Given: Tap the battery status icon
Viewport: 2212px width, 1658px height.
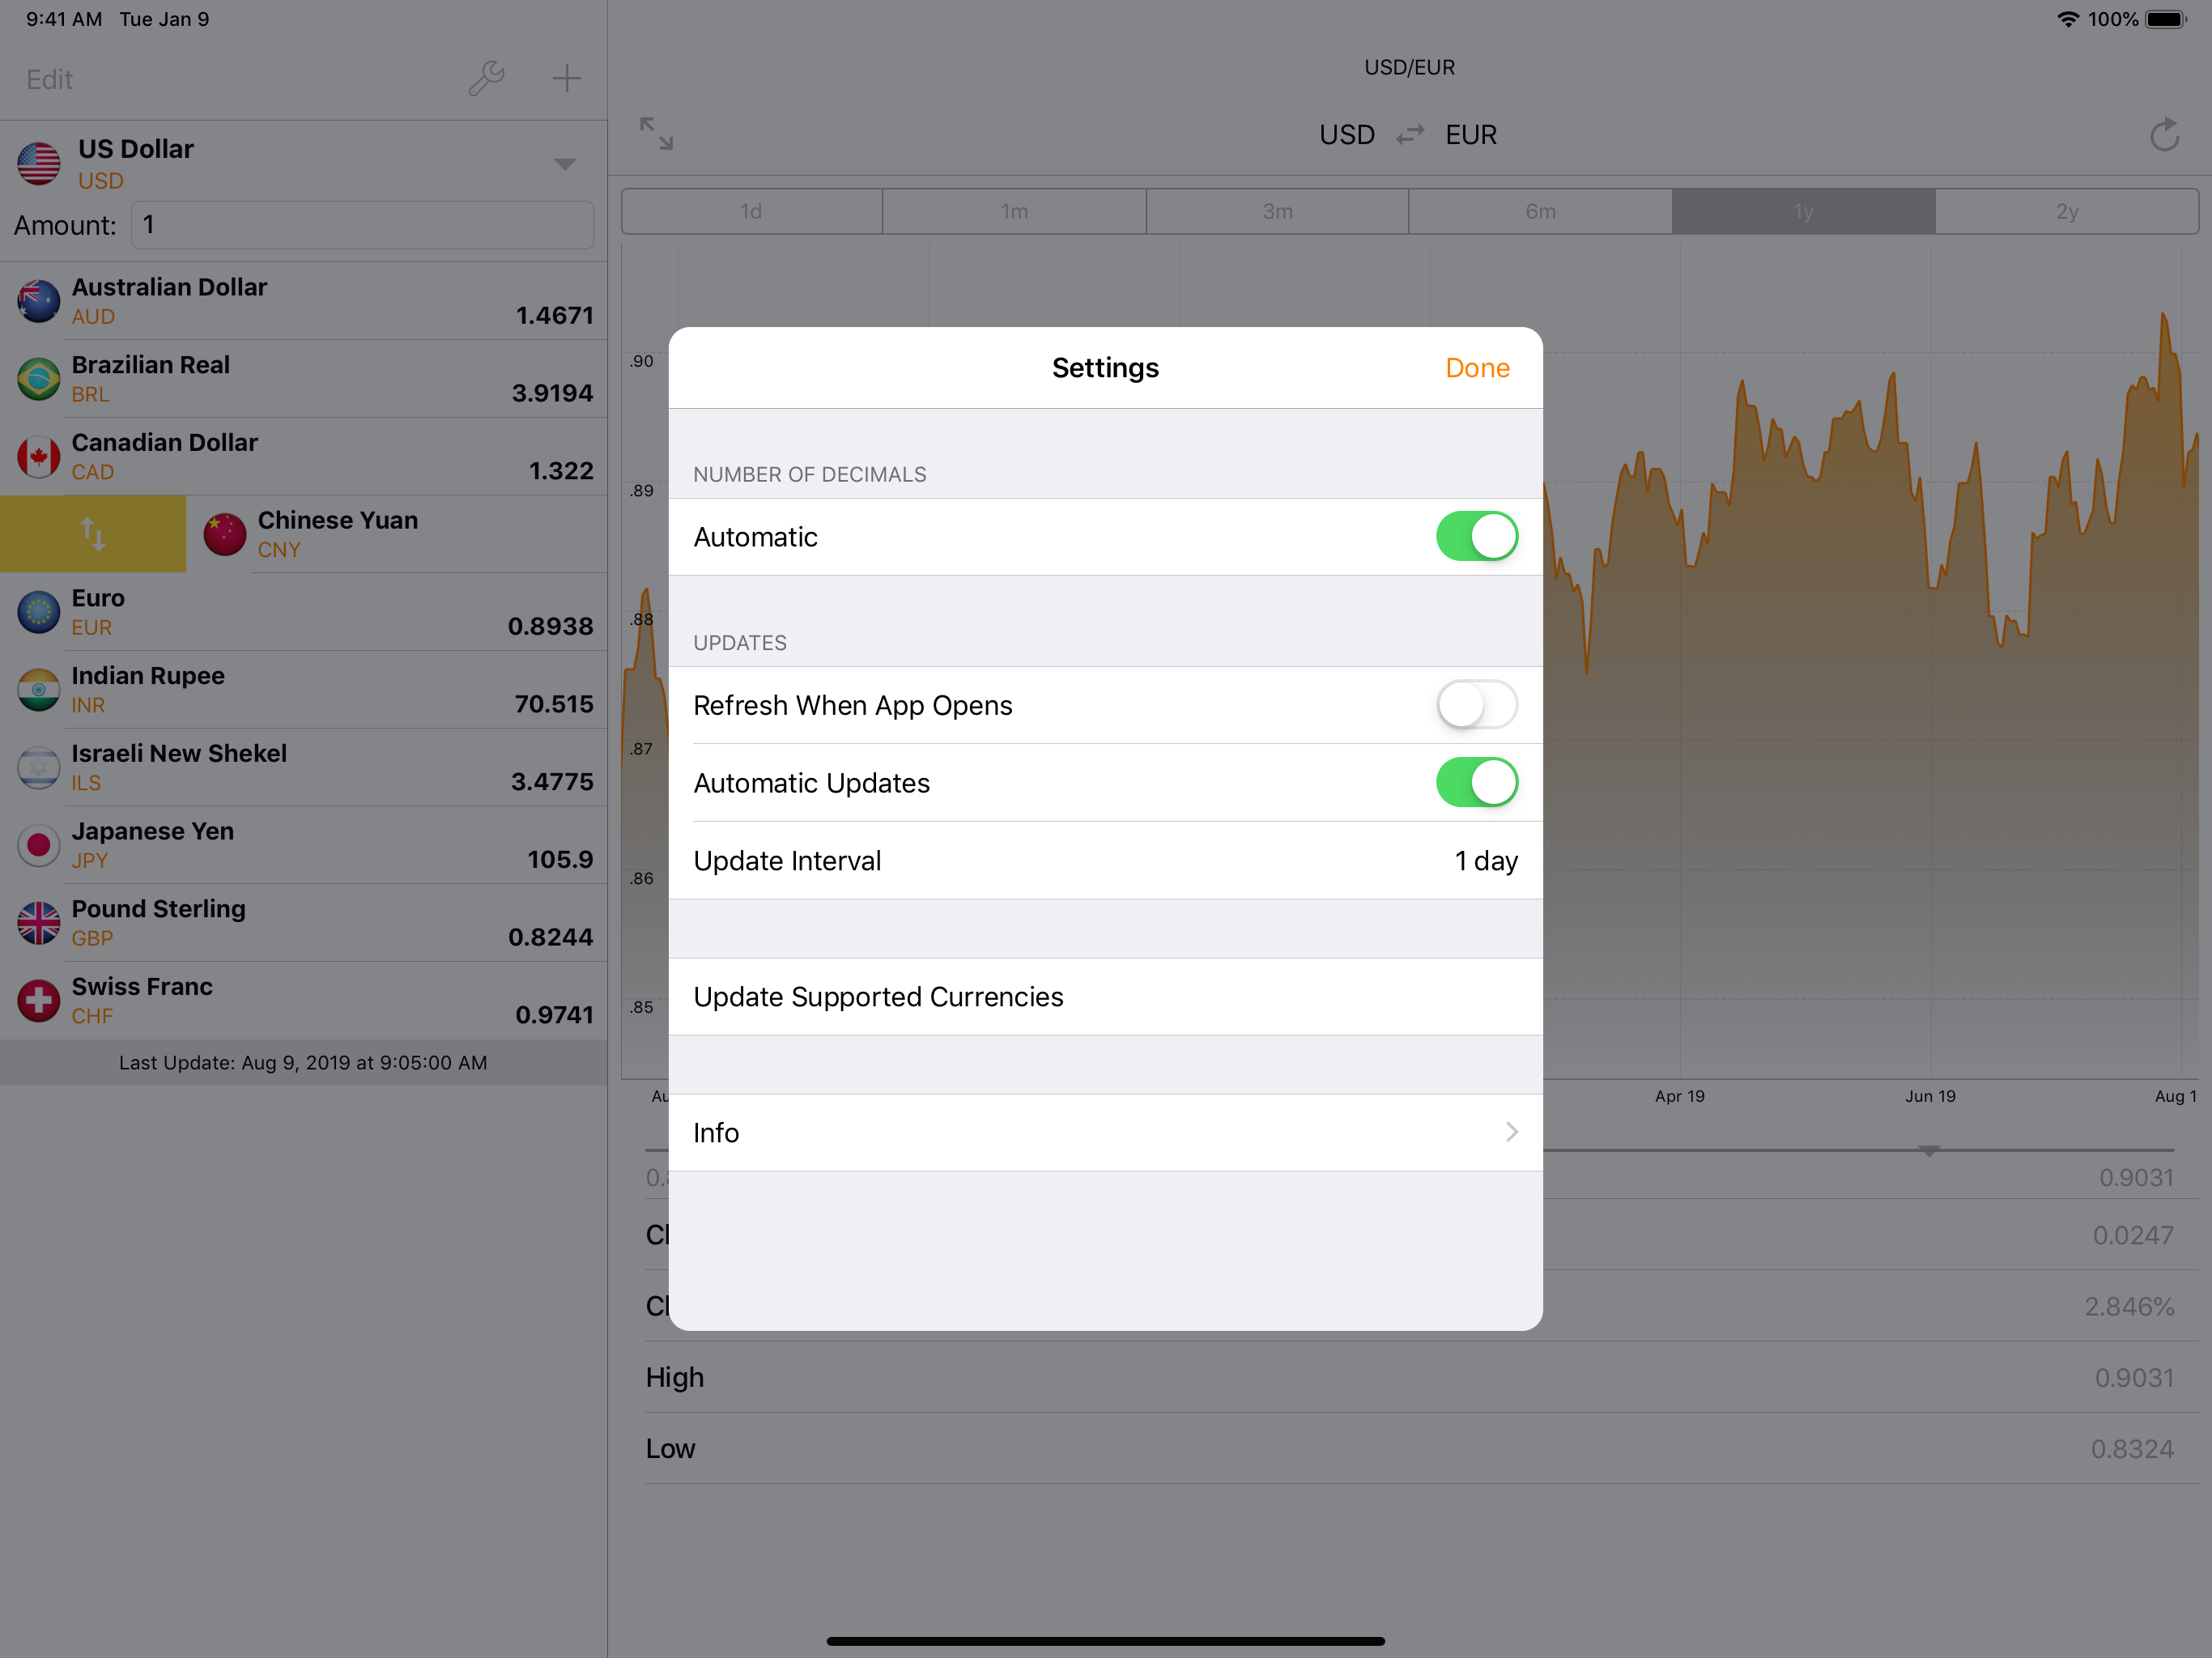Looking at the screenshot, I should [2166, 19].
